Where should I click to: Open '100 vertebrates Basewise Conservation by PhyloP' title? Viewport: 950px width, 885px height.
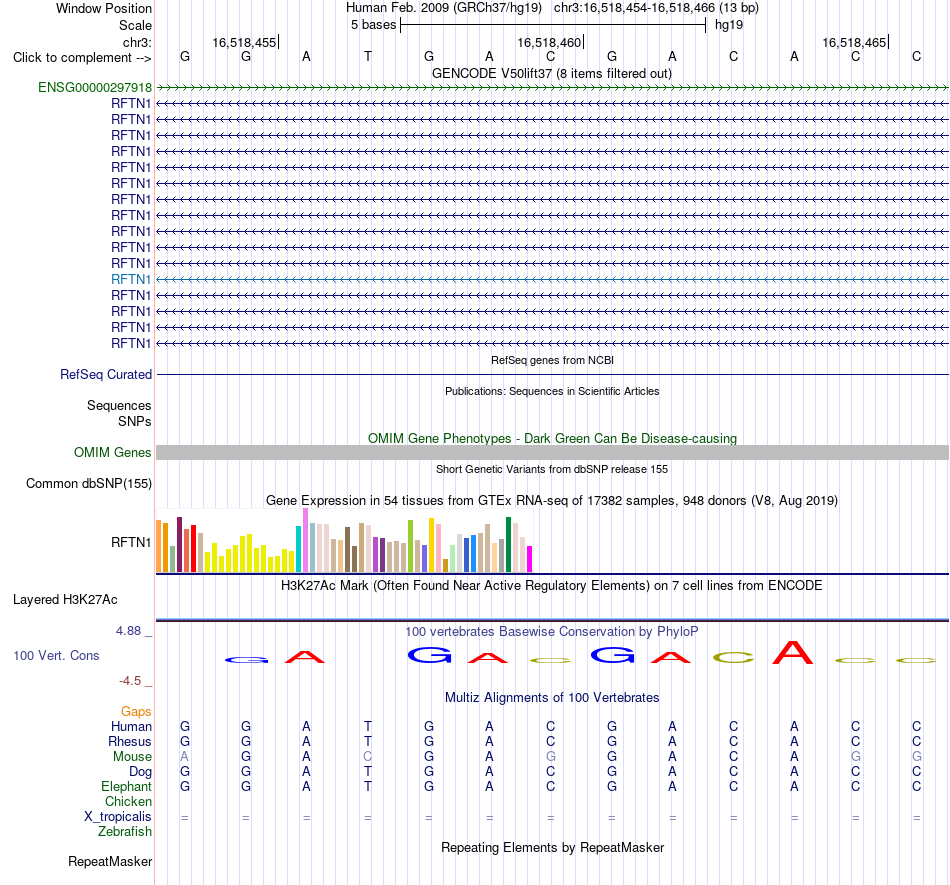552,632
